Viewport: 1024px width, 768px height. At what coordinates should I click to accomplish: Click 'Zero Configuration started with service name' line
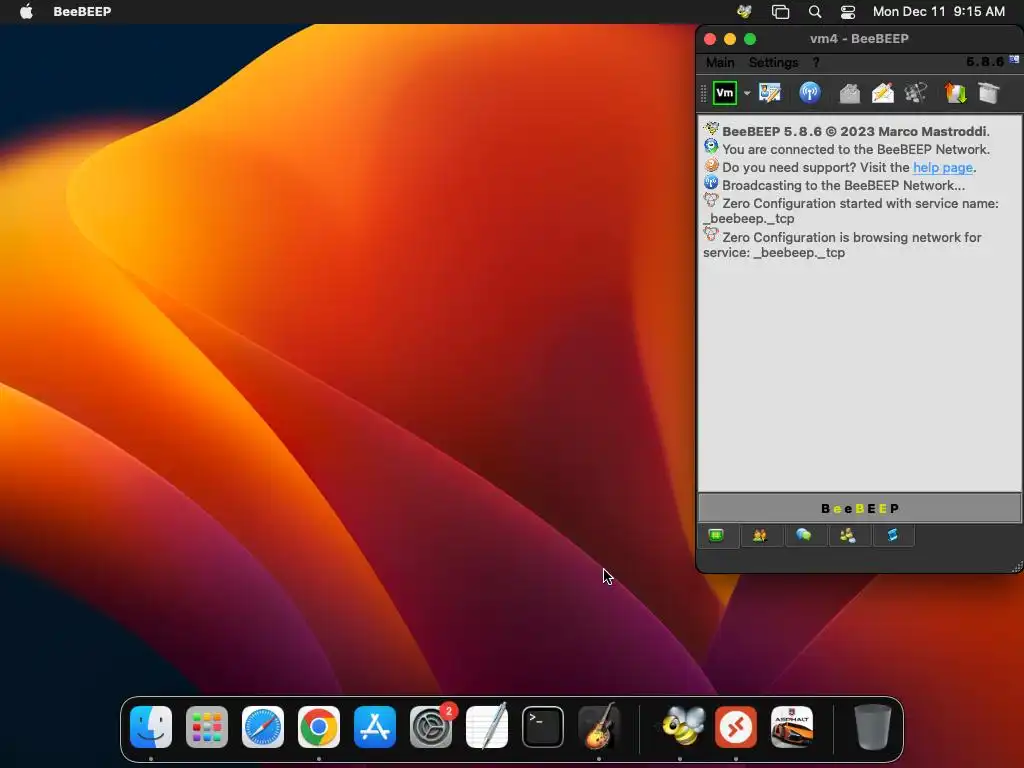point(851,210)
